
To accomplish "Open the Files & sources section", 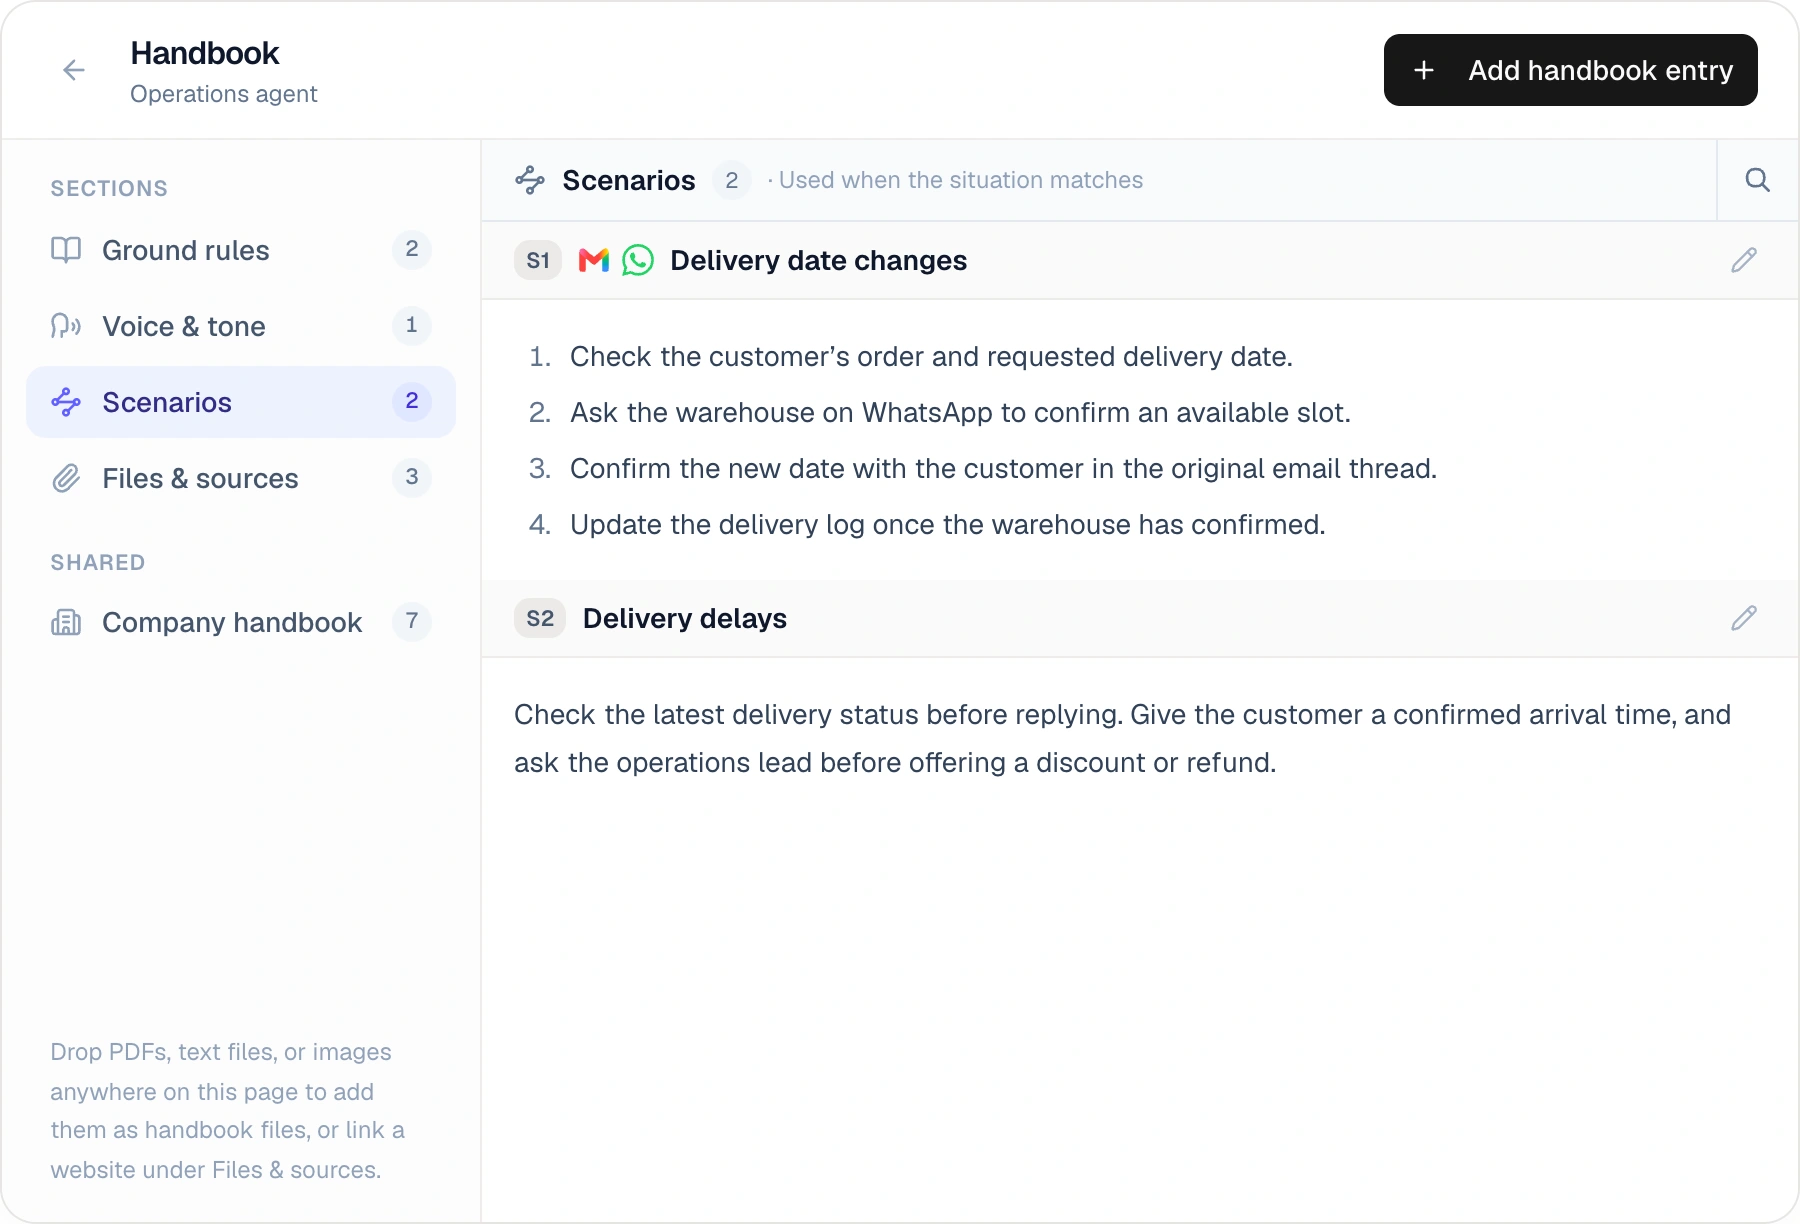I will 241,478.
